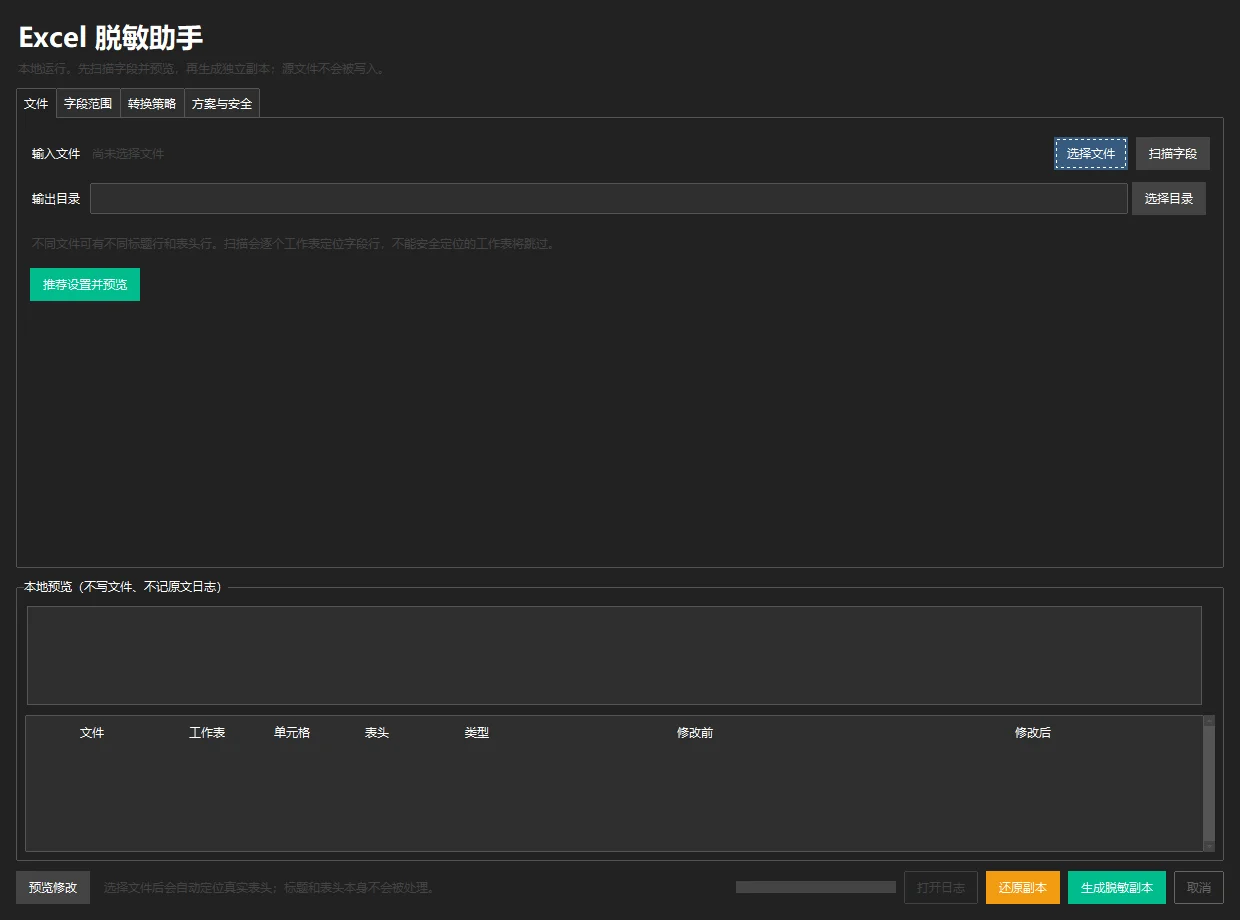Click inside the 本地预览 text area
Viewport: 1240px width, 920px height.
pos(614,655)
